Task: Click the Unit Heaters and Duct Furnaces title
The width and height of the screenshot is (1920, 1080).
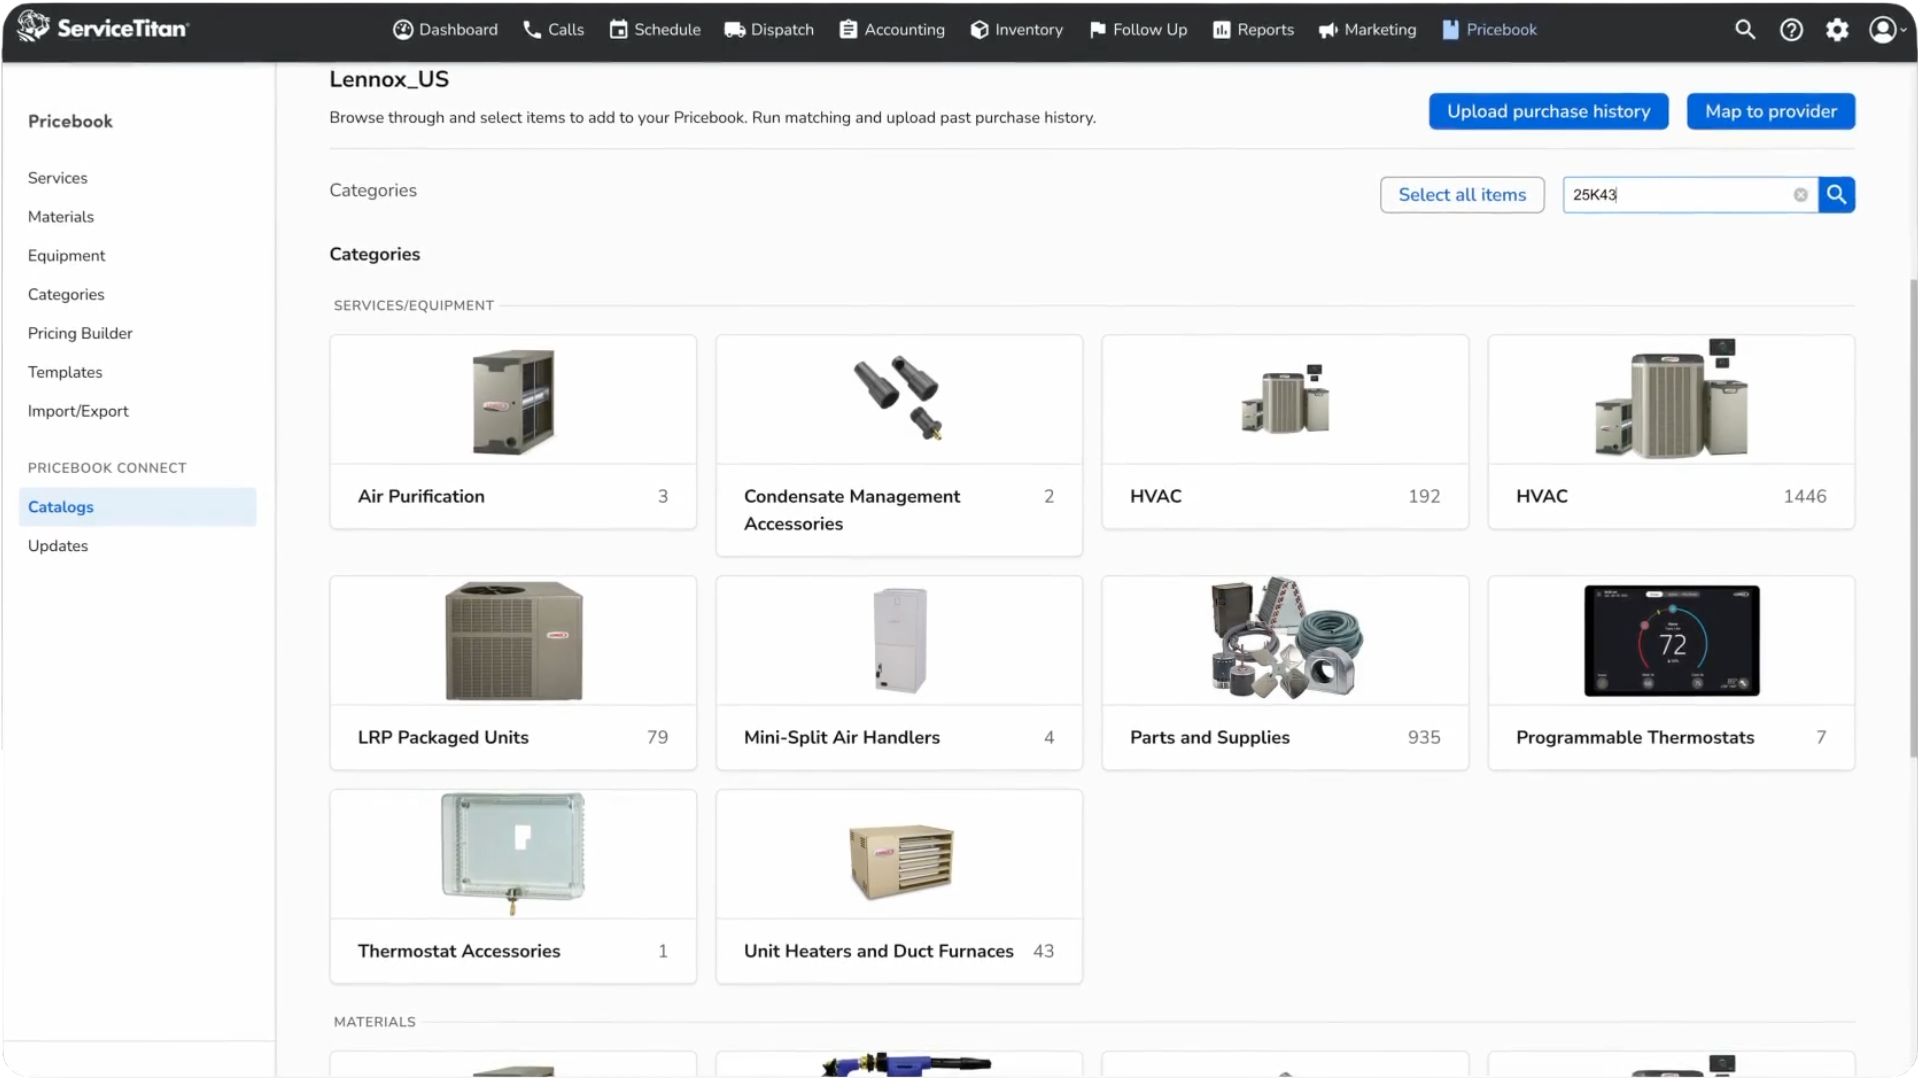Action: click(879, 952)
